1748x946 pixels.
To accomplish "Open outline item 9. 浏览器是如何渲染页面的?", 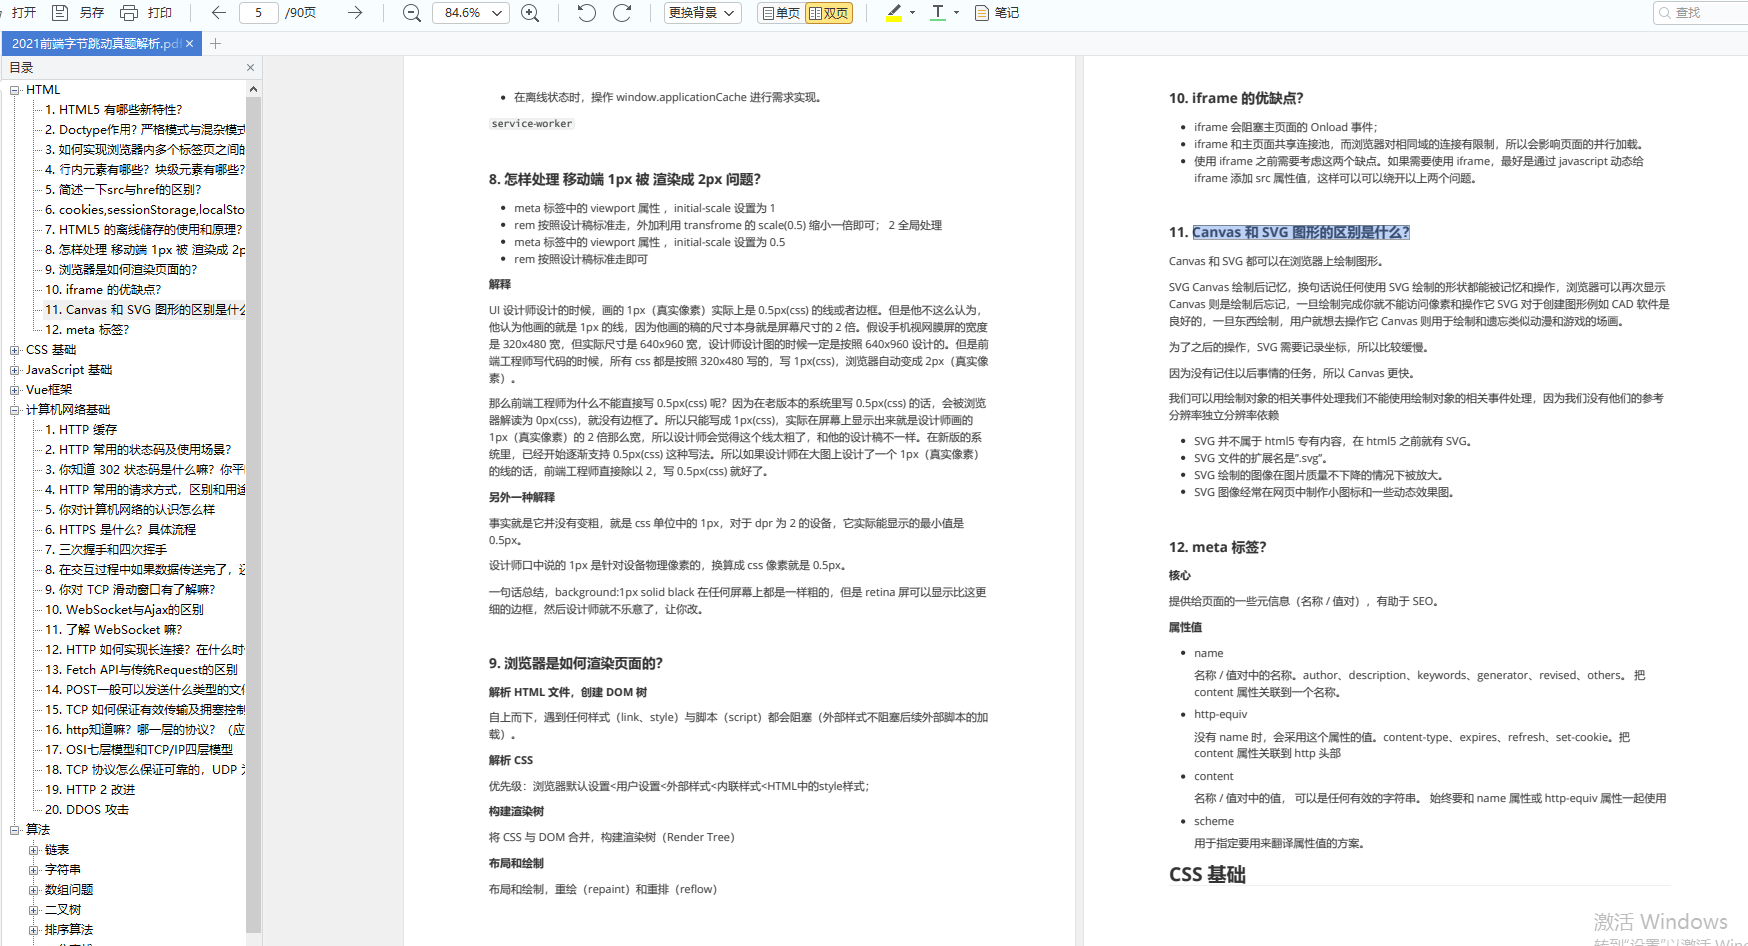I will (x=121, y=270).
